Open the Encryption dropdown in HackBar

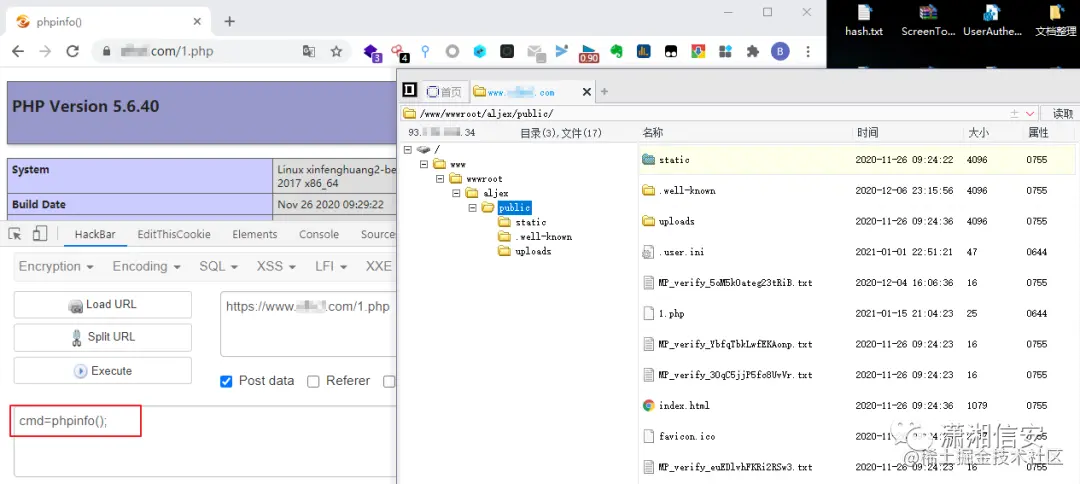click(55, 266)
